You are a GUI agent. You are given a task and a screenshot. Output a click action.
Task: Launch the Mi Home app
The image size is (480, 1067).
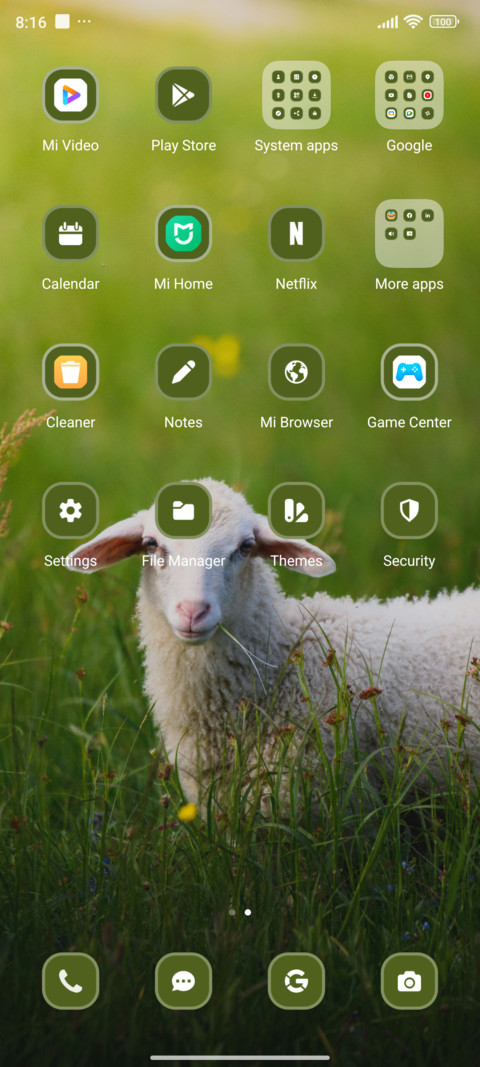tap(183, 233)
